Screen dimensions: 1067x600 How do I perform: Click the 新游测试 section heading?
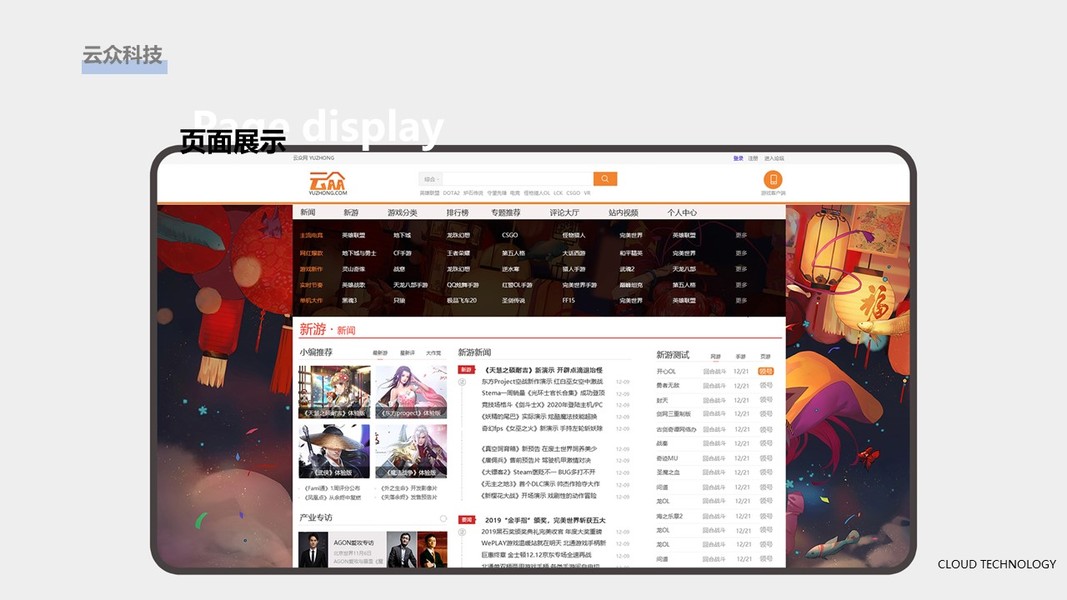tap(672, 354)
